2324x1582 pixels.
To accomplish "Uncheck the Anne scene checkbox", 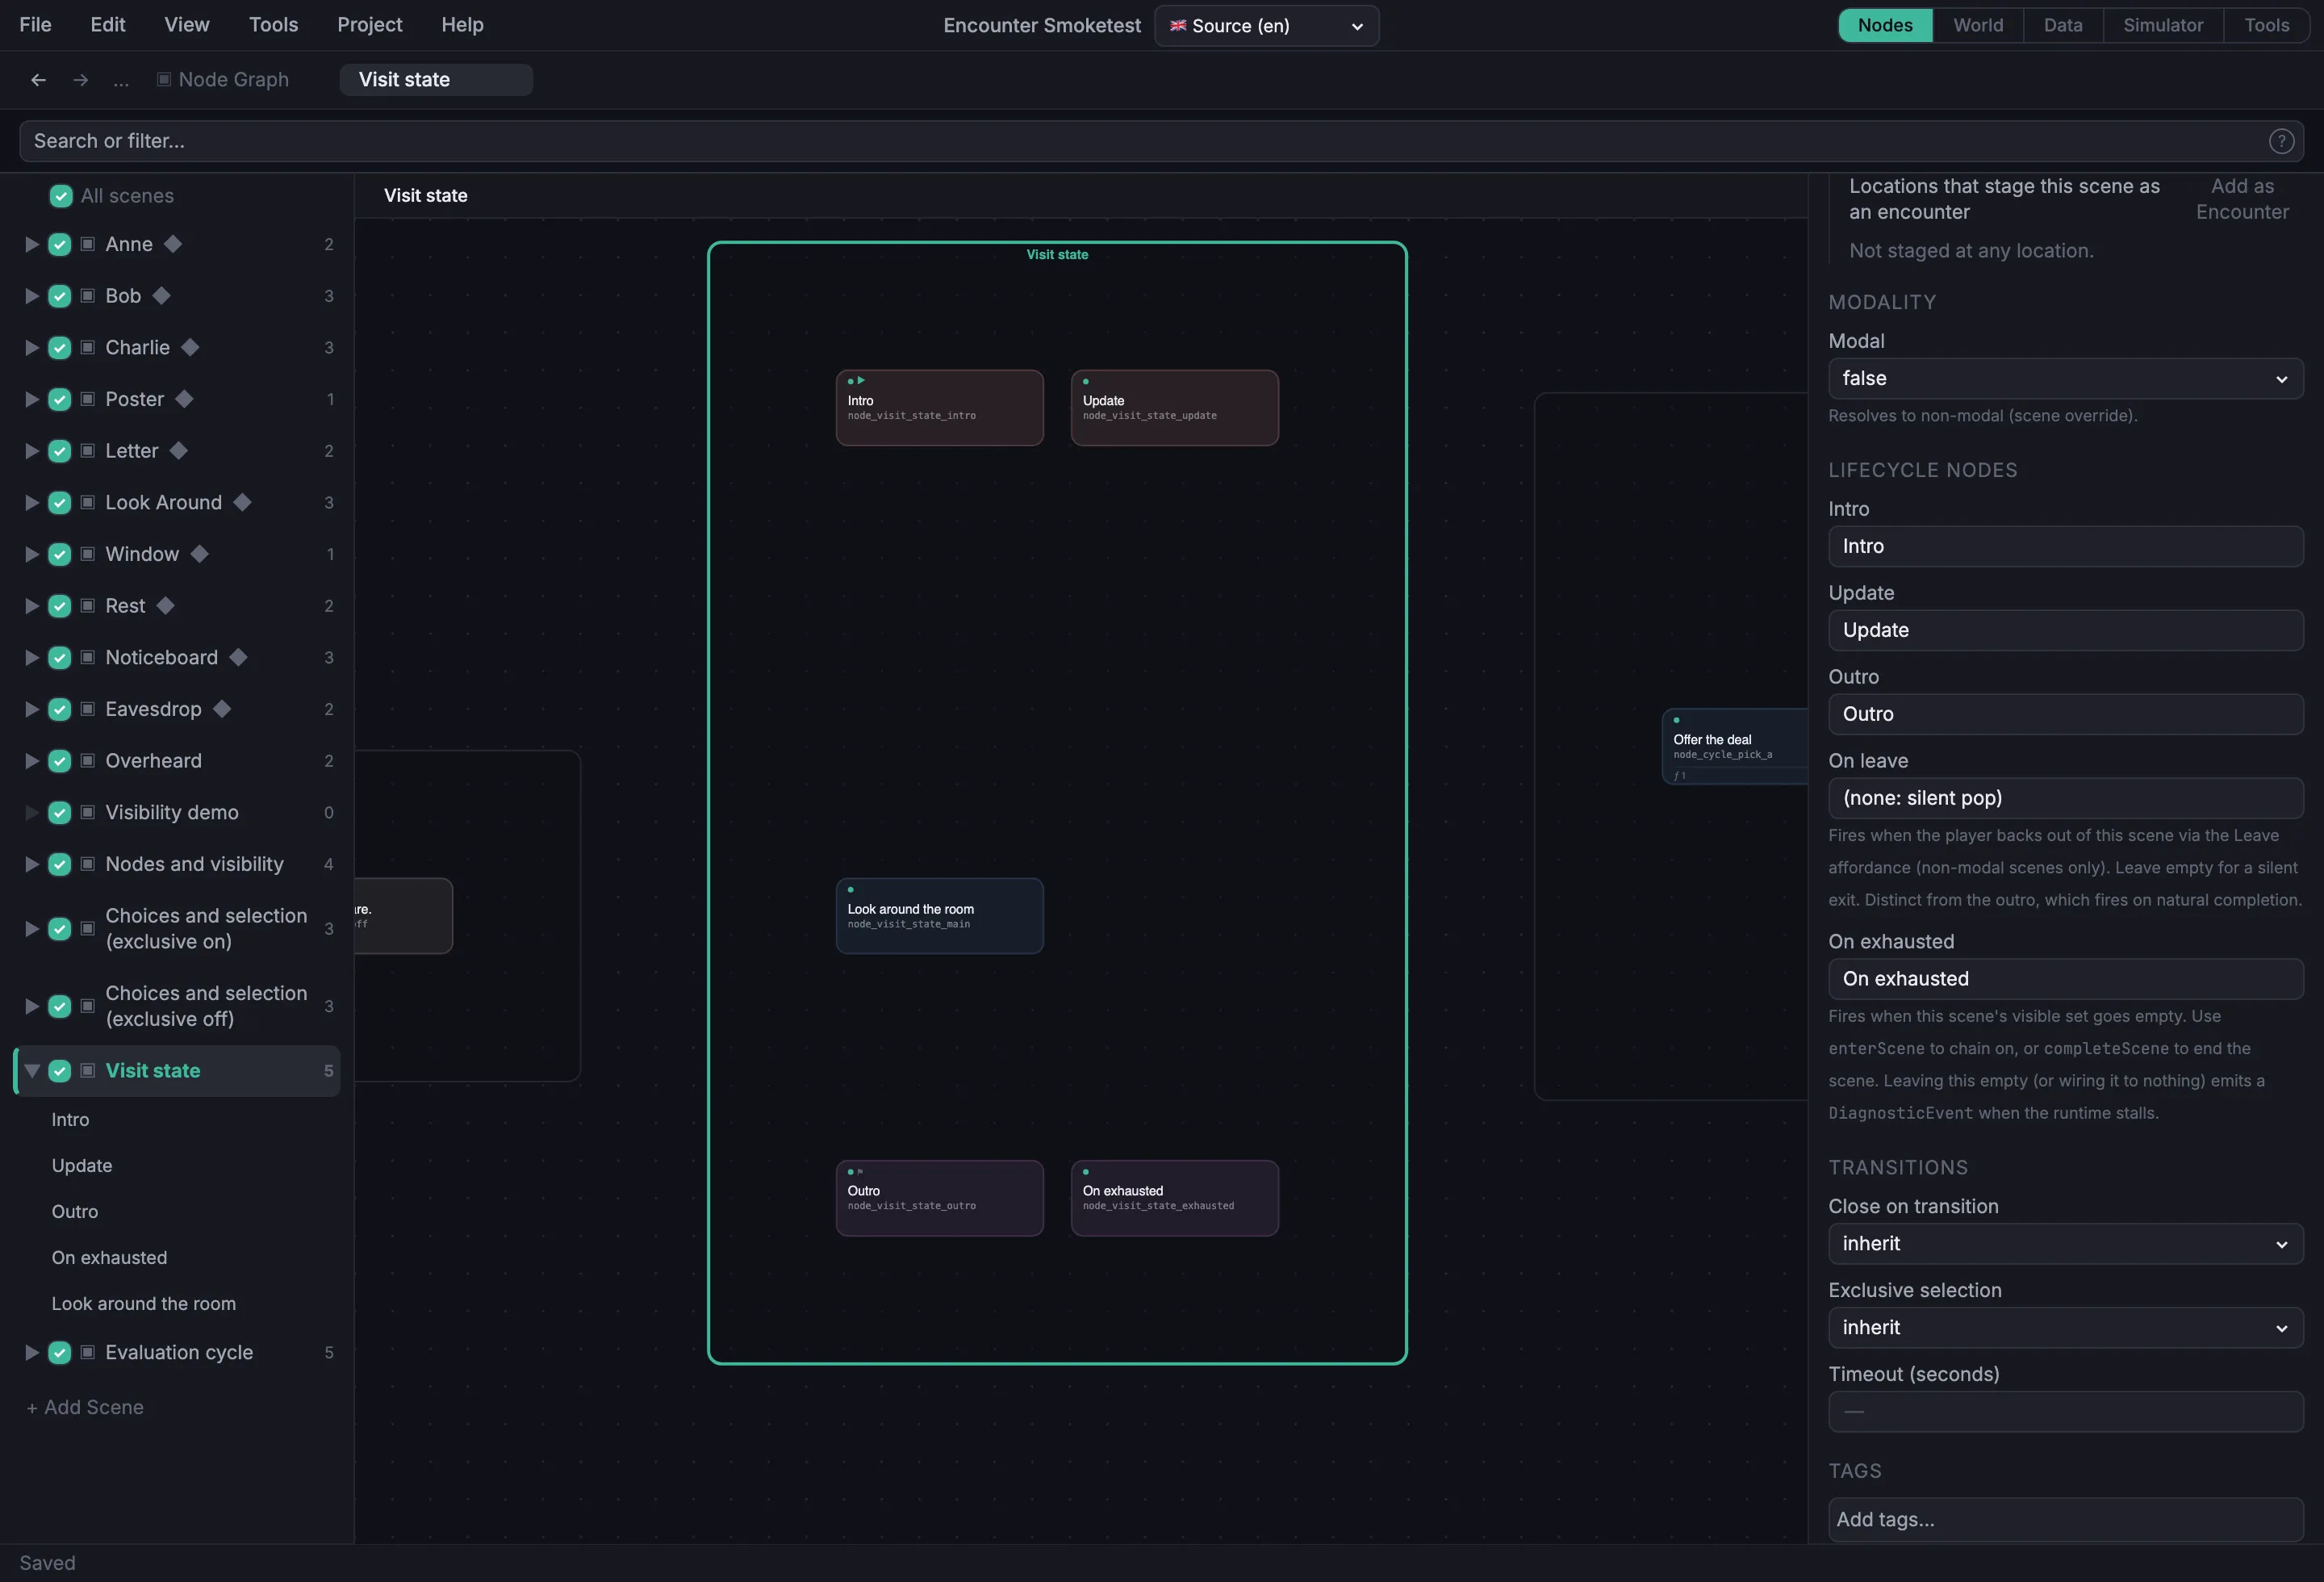I will coord(60,244).
